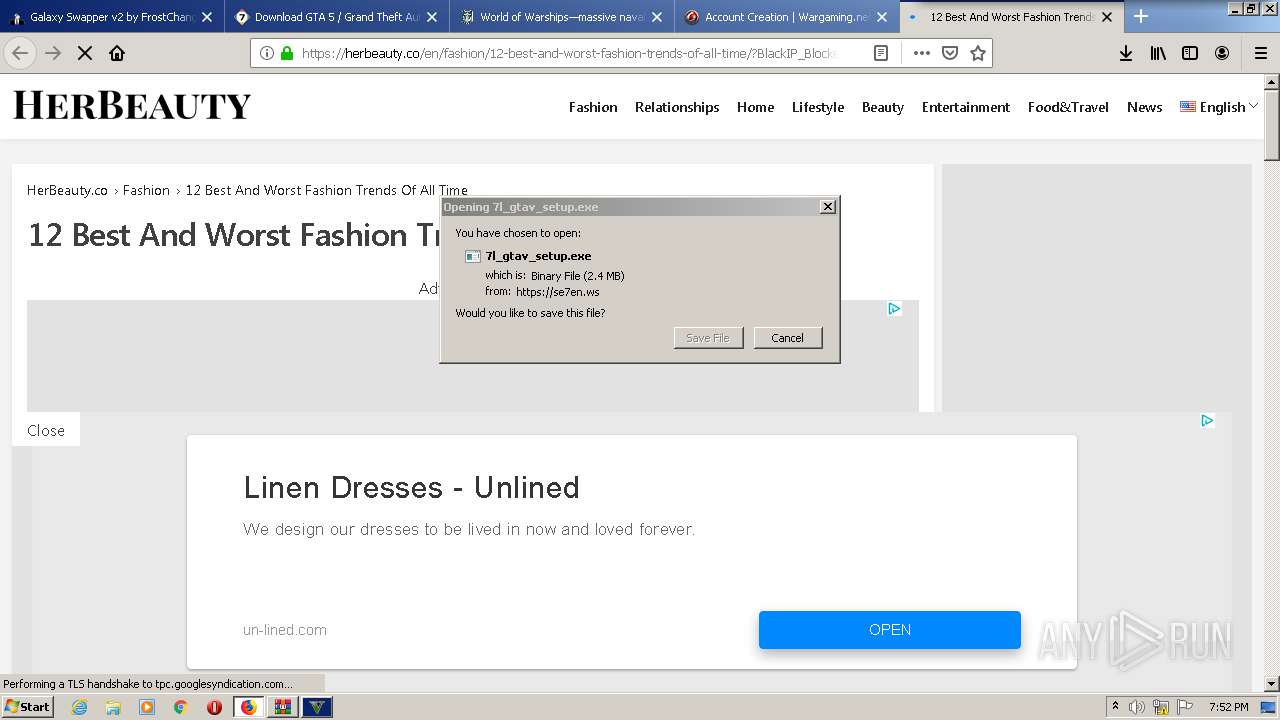Open the Food&Travel section
This screenshot has height=720, width=1280.
[x=1068, y=107]
